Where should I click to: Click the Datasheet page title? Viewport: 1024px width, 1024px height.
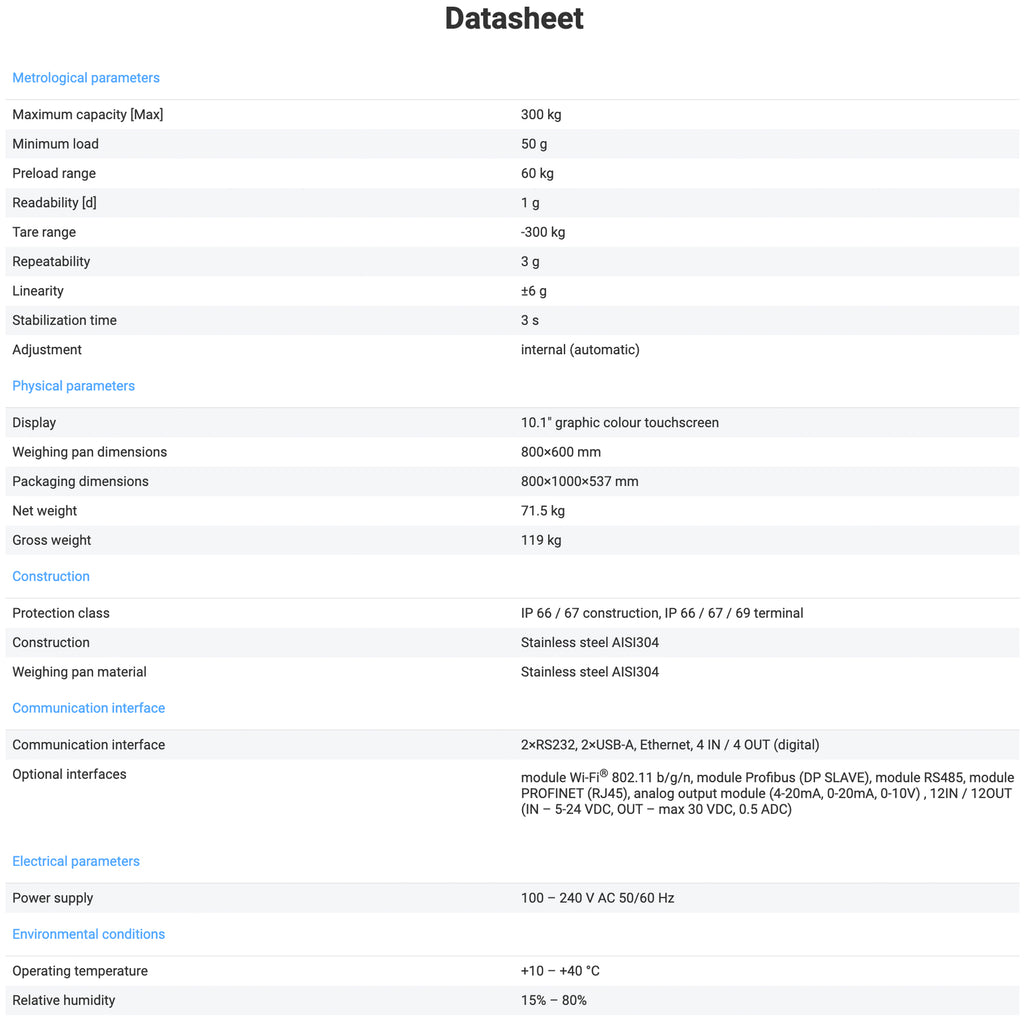click(514, 19)
